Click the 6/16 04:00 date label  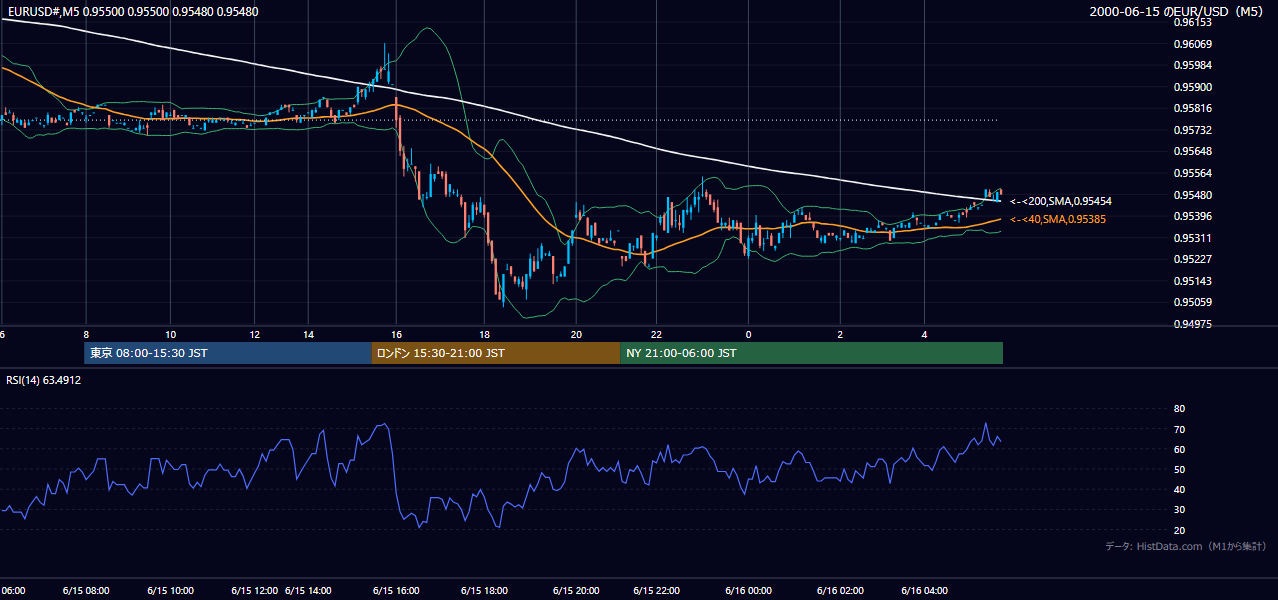pyautogui.click(x=925, y=591)
